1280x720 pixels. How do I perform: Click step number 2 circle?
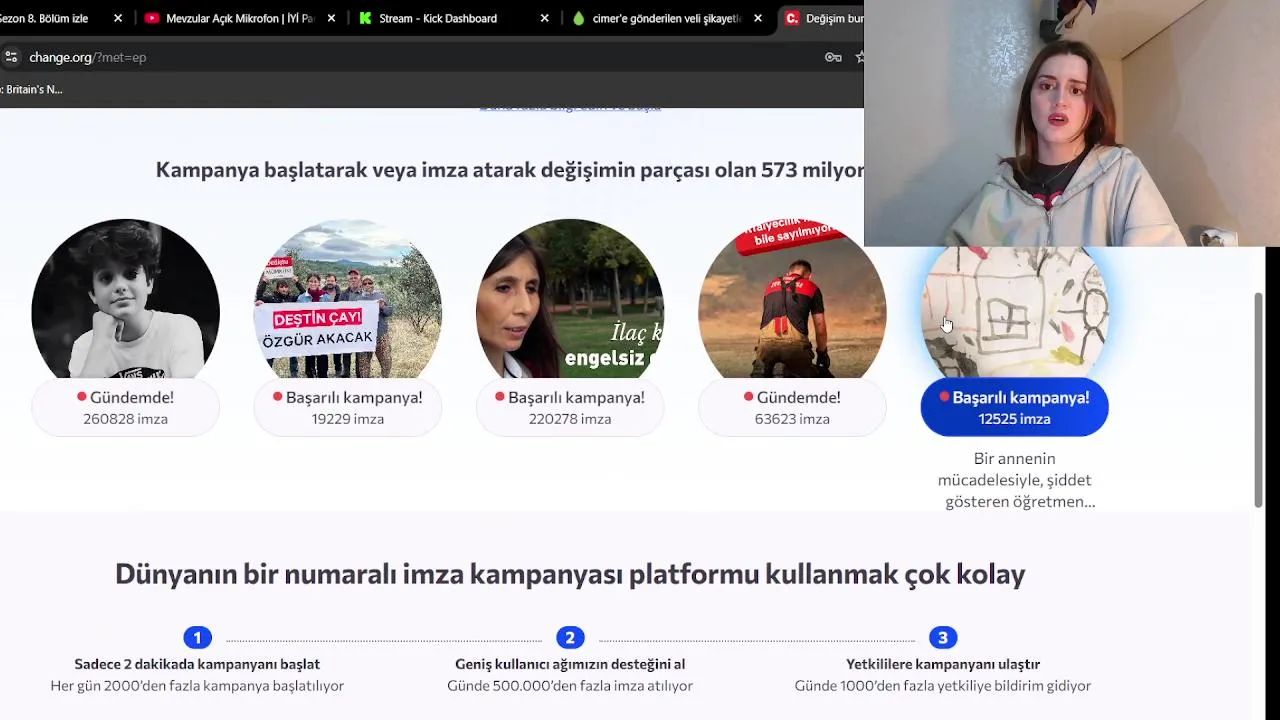[x=570, y=637]
